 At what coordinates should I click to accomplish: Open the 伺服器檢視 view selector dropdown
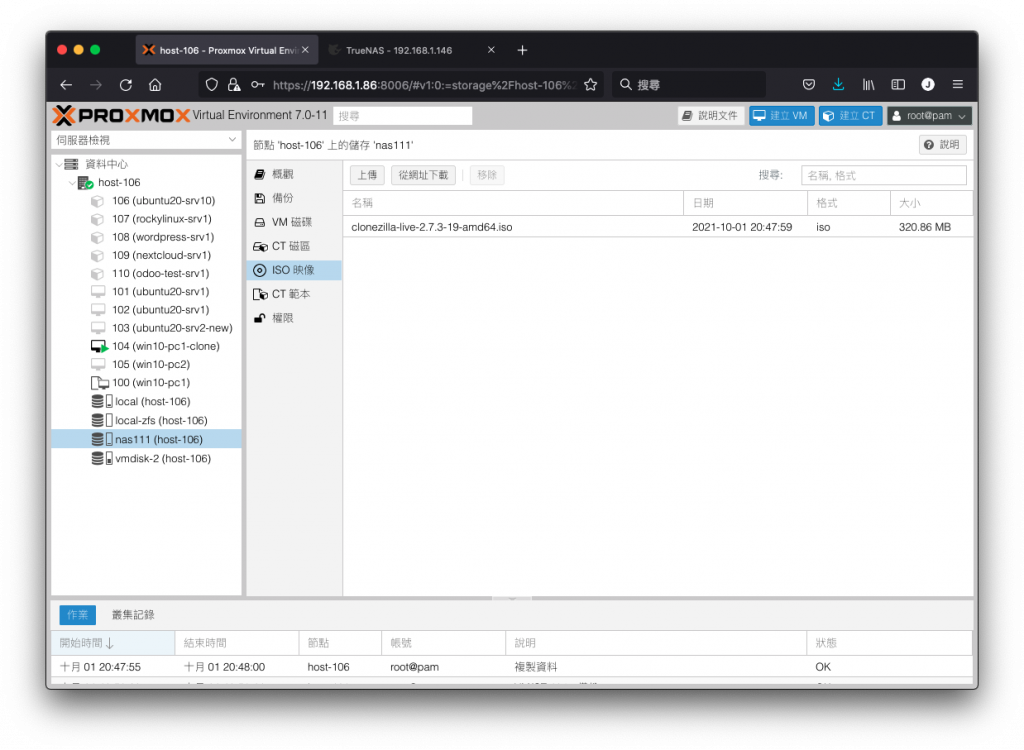146,140
